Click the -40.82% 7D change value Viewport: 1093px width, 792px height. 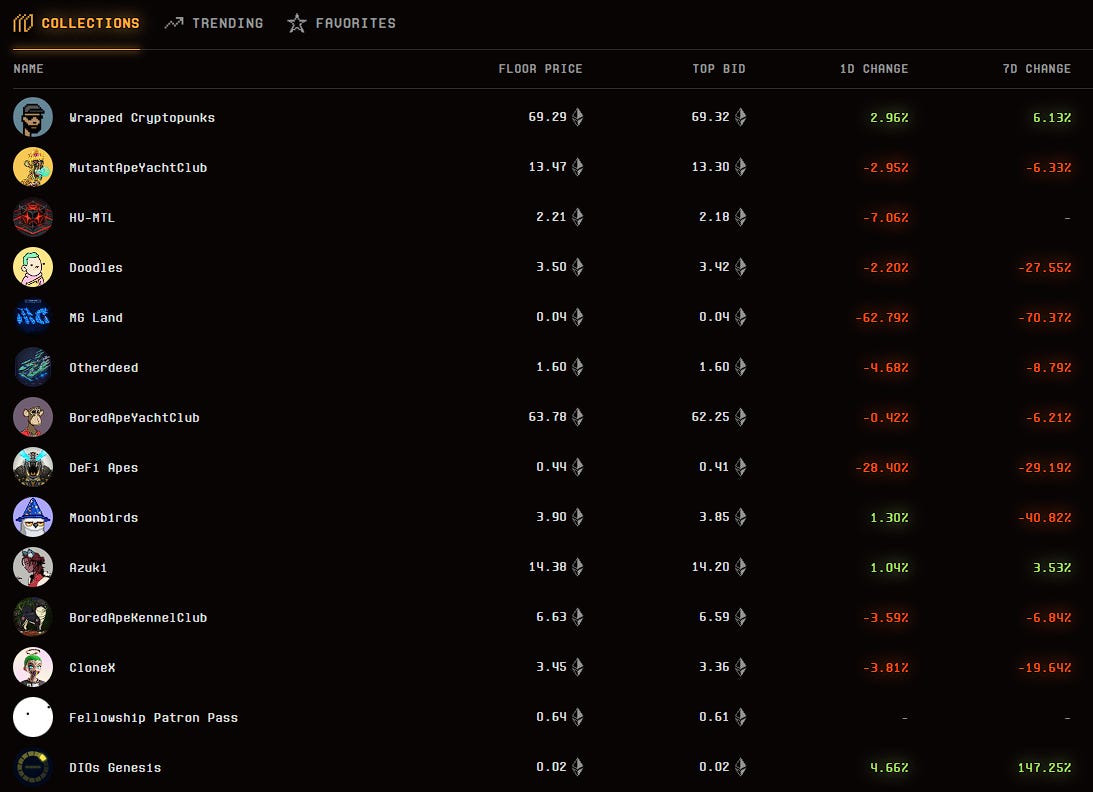pyautogui.click(x=1044, y=518)
